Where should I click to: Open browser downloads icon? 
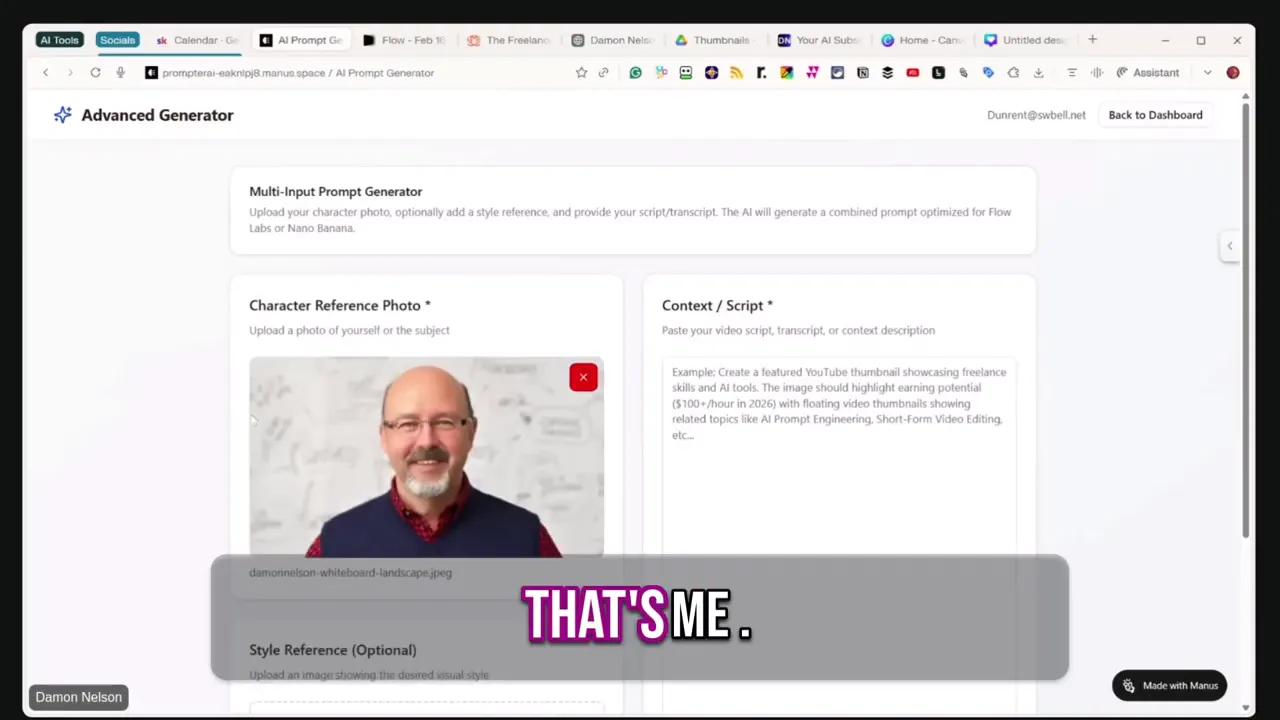[1038, 73]
